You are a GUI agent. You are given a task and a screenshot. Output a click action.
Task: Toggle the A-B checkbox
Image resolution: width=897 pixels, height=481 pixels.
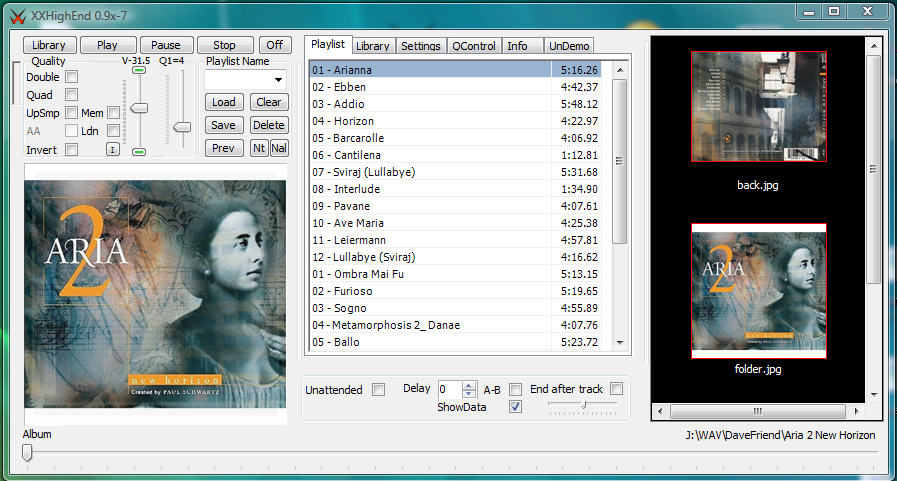515,389
